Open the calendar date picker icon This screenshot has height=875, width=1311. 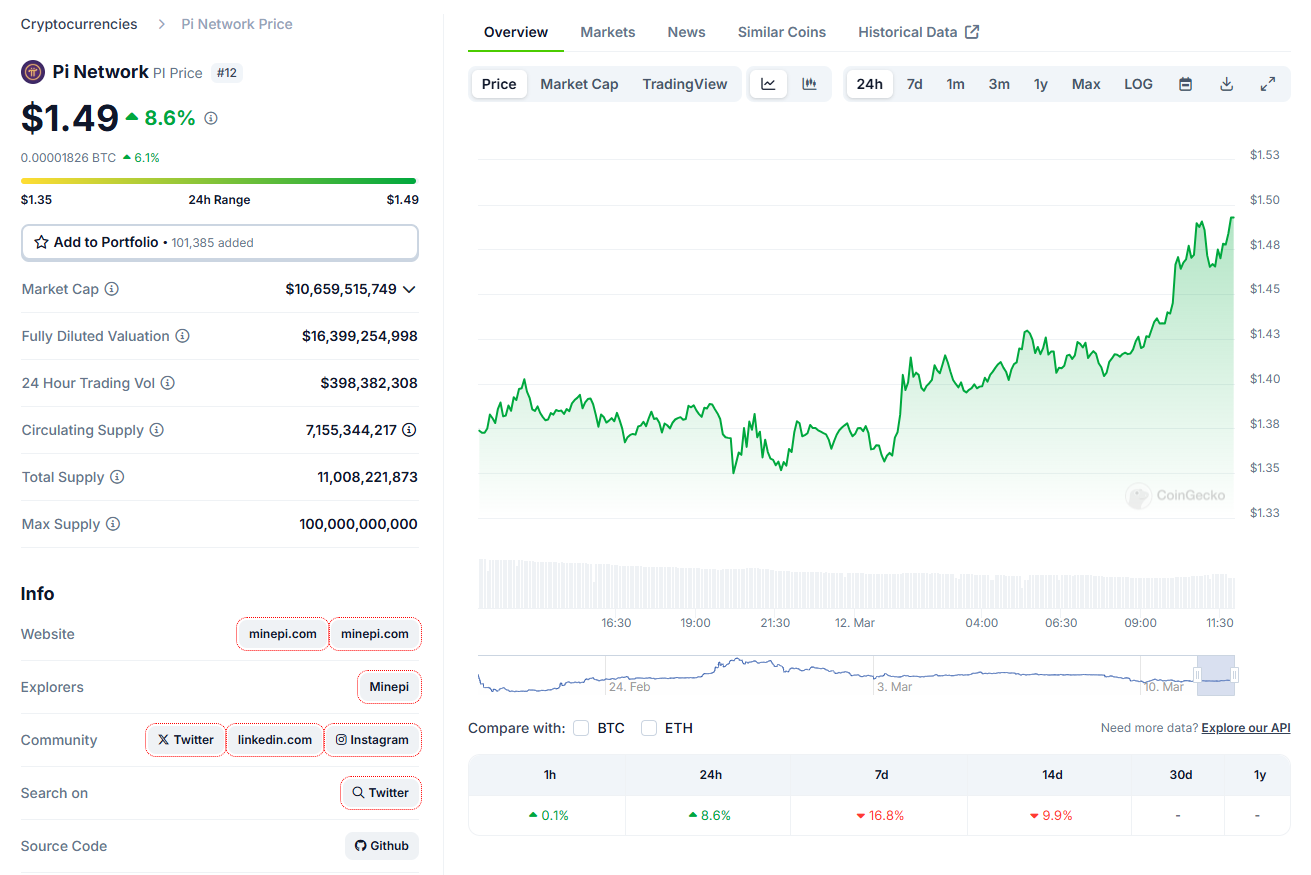1185,84
